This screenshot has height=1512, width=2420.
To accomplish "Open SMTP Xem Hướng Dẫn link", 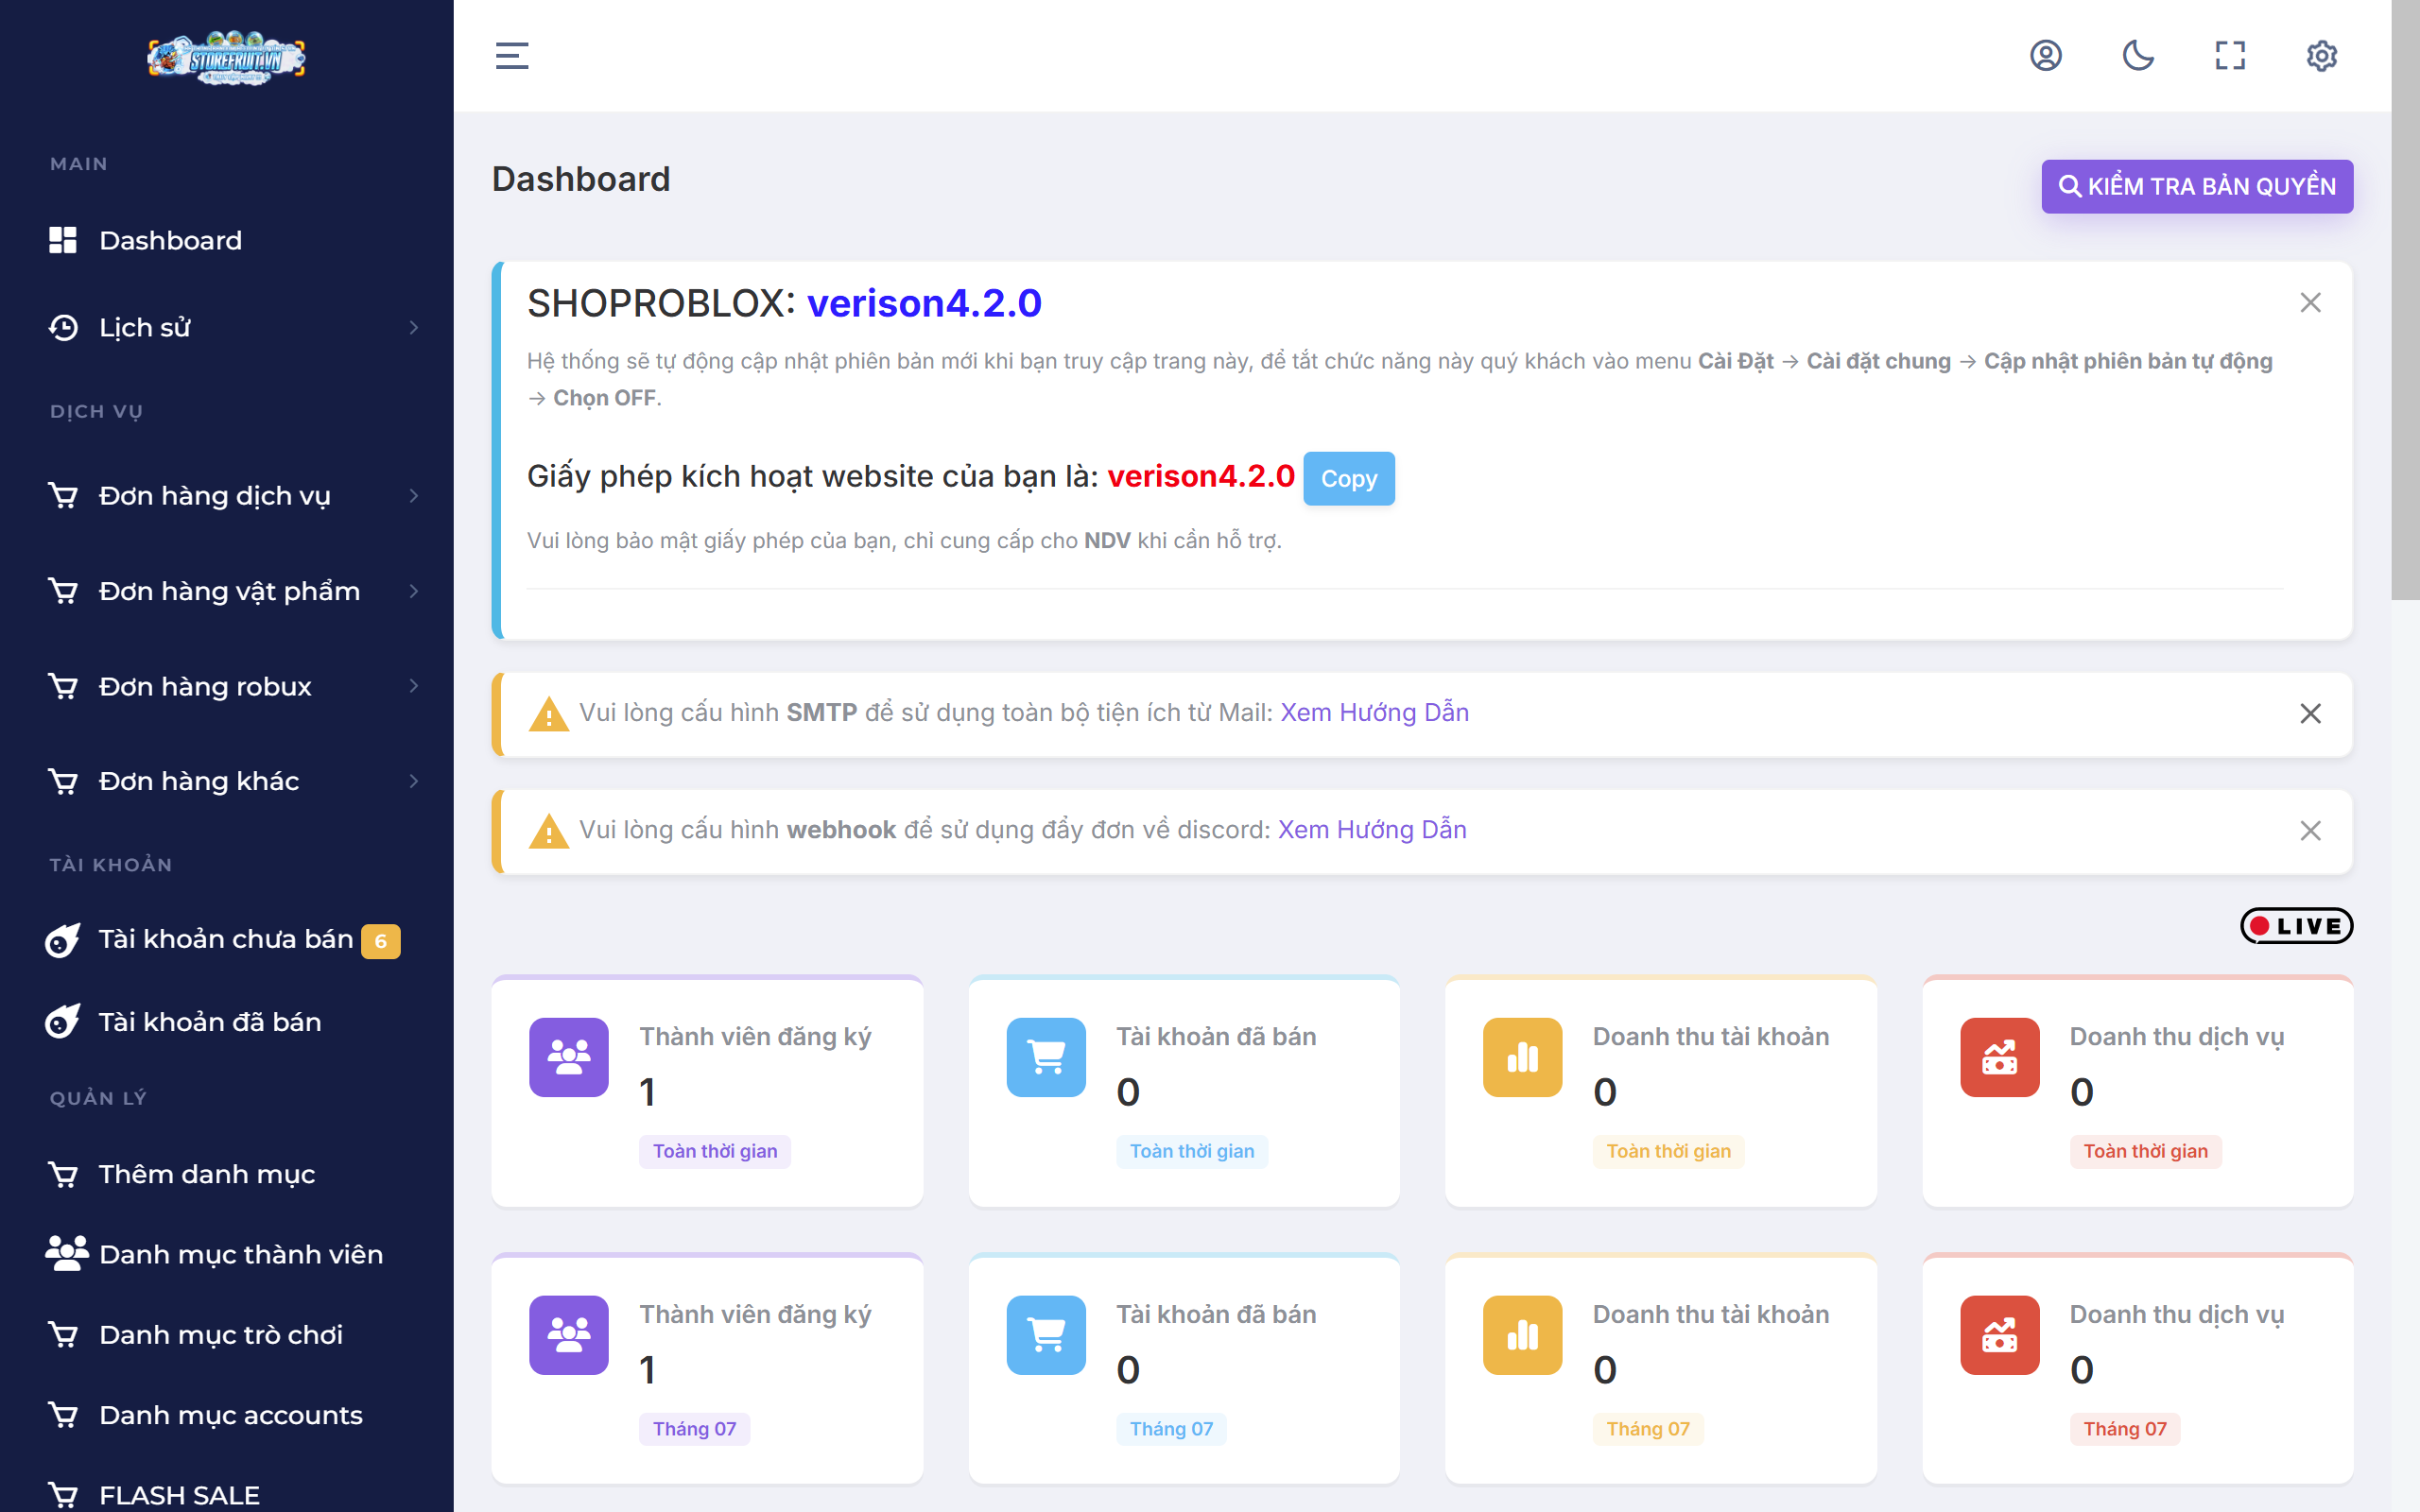I will 1374,713.
